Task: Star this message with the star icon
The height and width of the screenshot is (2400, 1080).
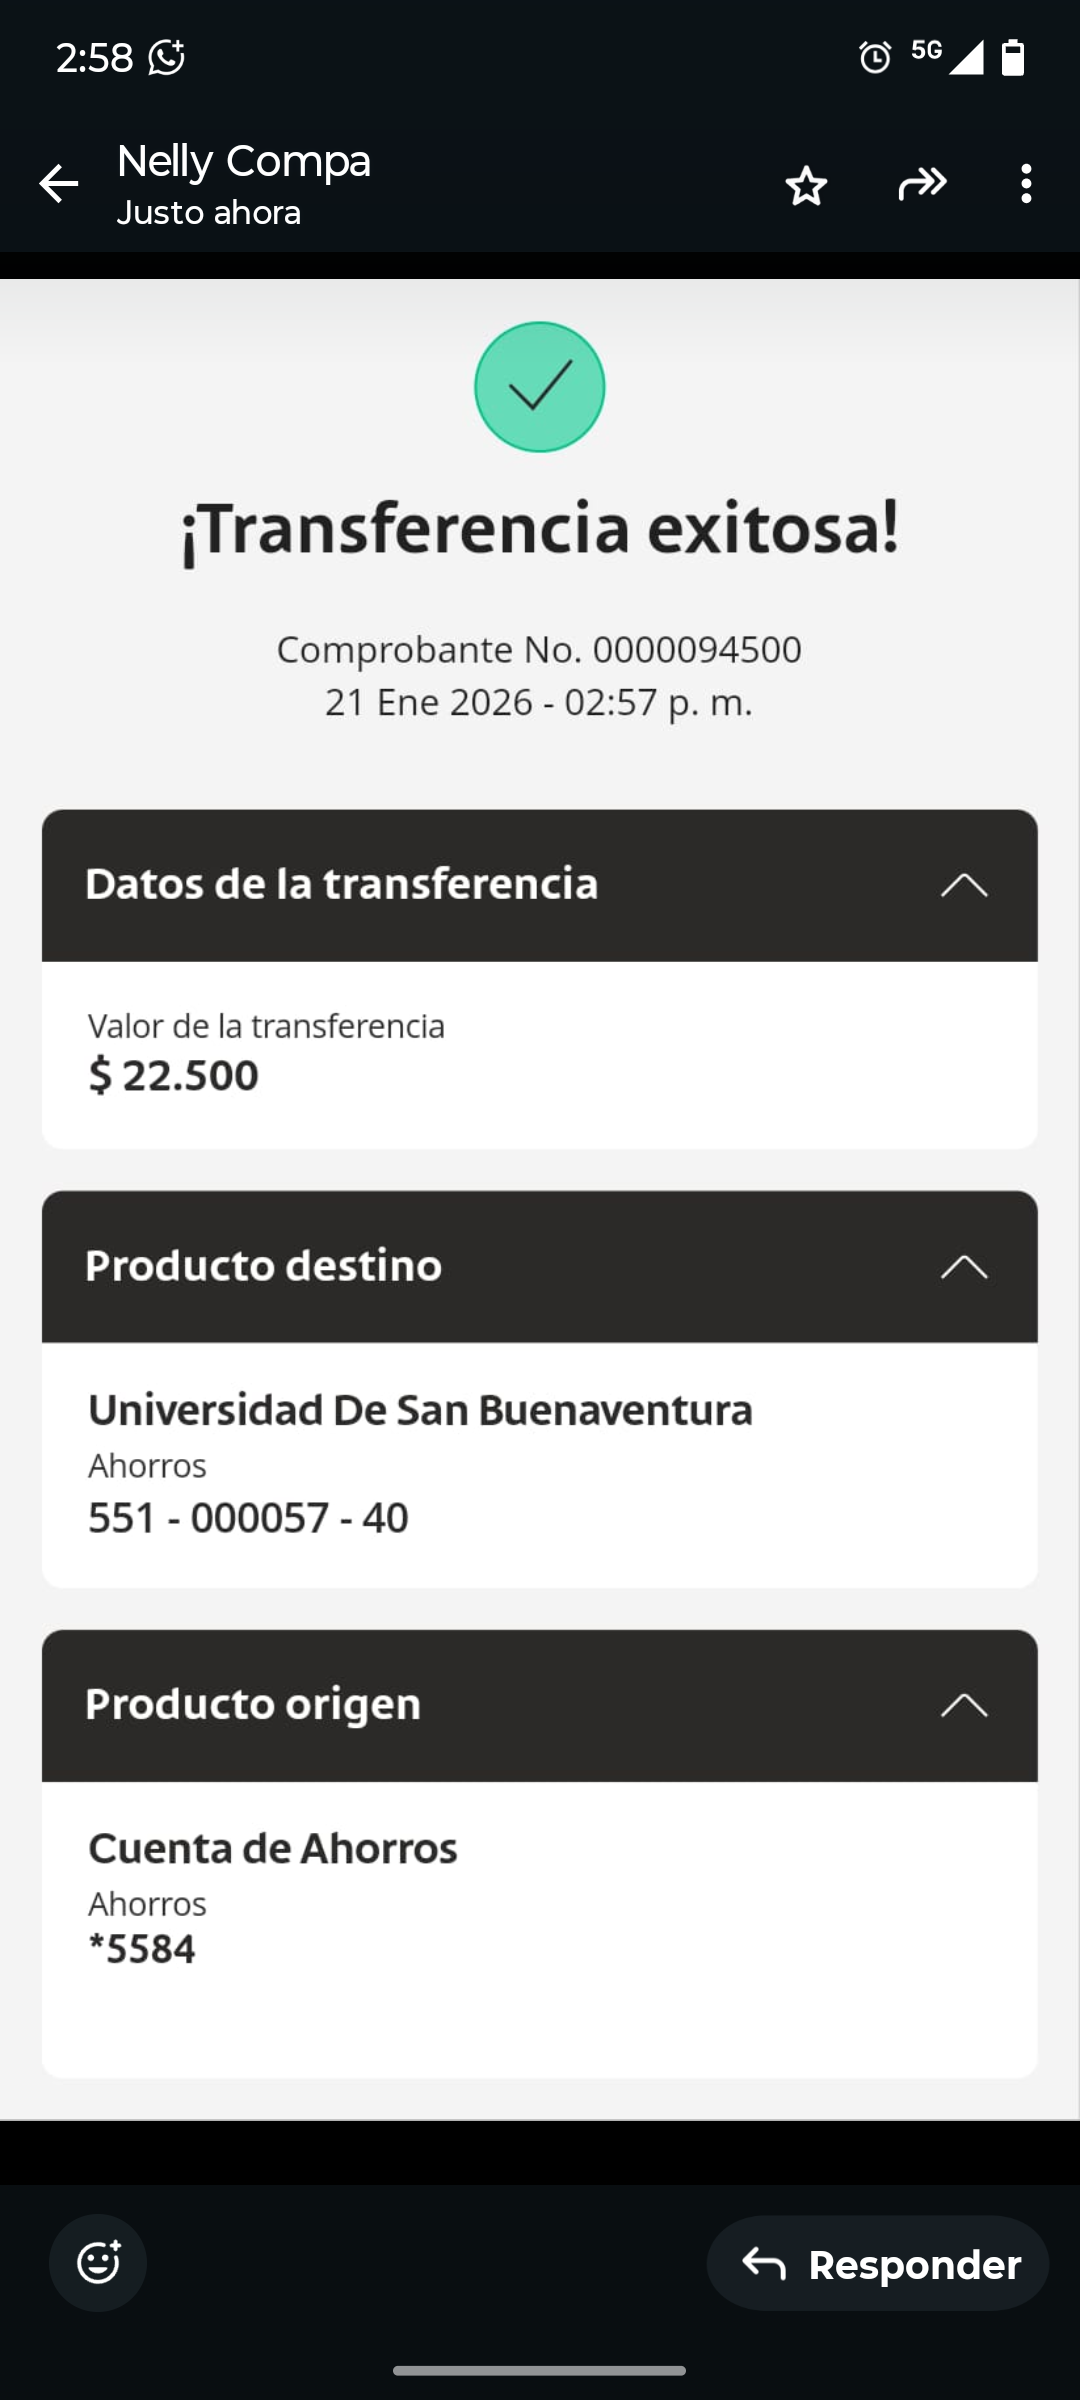Action: pyautogui.click(x=806, y=186)
